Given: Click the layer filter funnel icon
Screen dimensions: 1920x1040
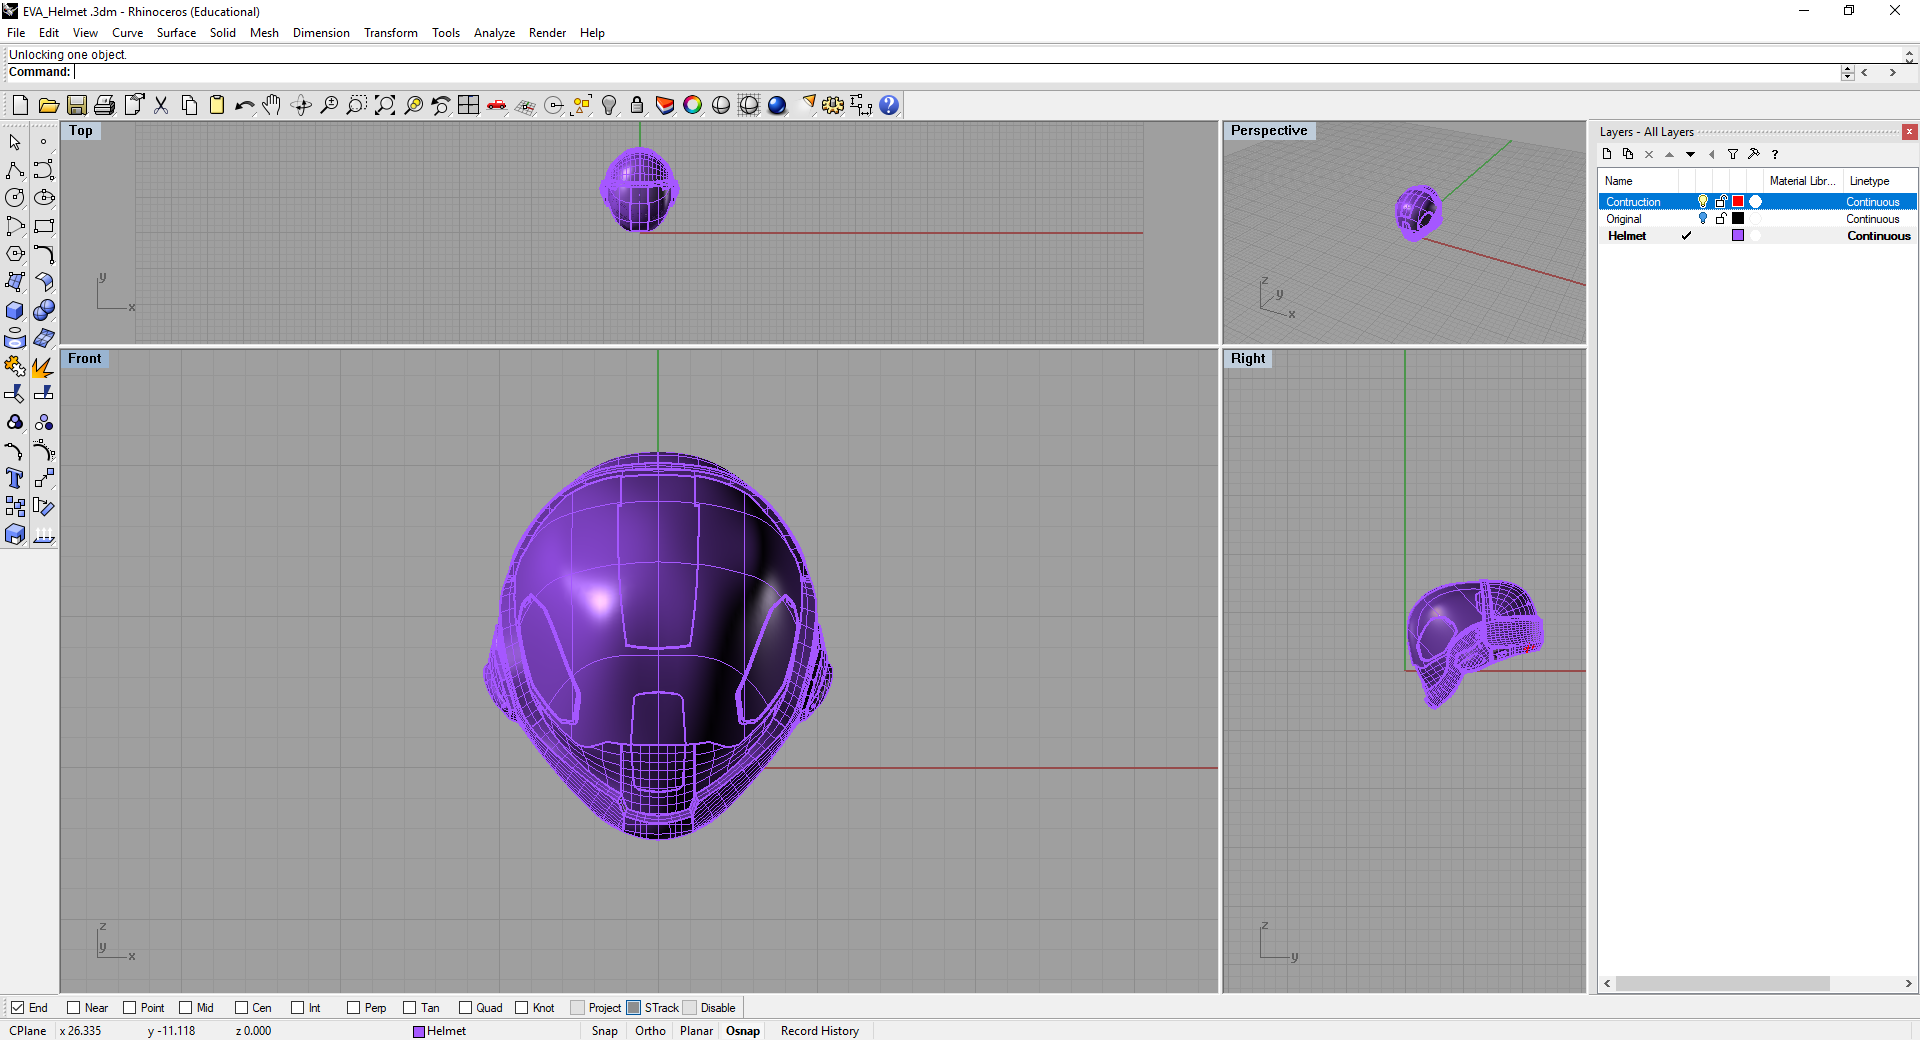Looking at the screenshot, I should pyautogui.click(x=1733, y=154).
